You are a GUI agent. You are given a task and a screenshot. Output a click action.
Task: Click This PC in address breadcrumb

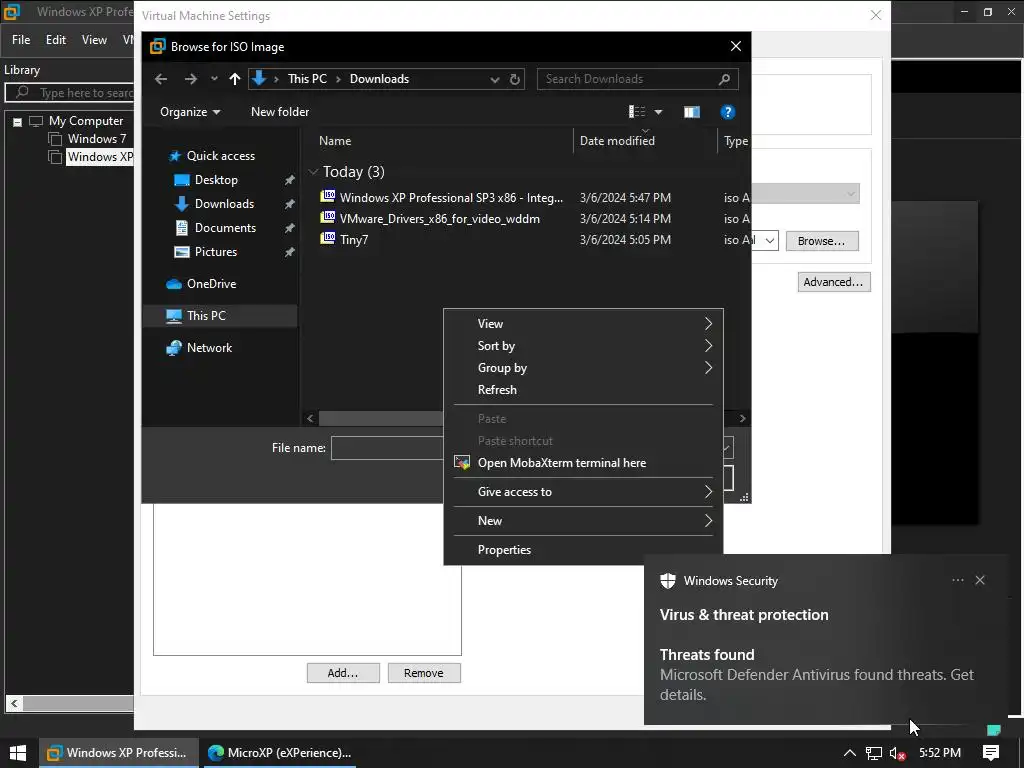coord(307,79)
